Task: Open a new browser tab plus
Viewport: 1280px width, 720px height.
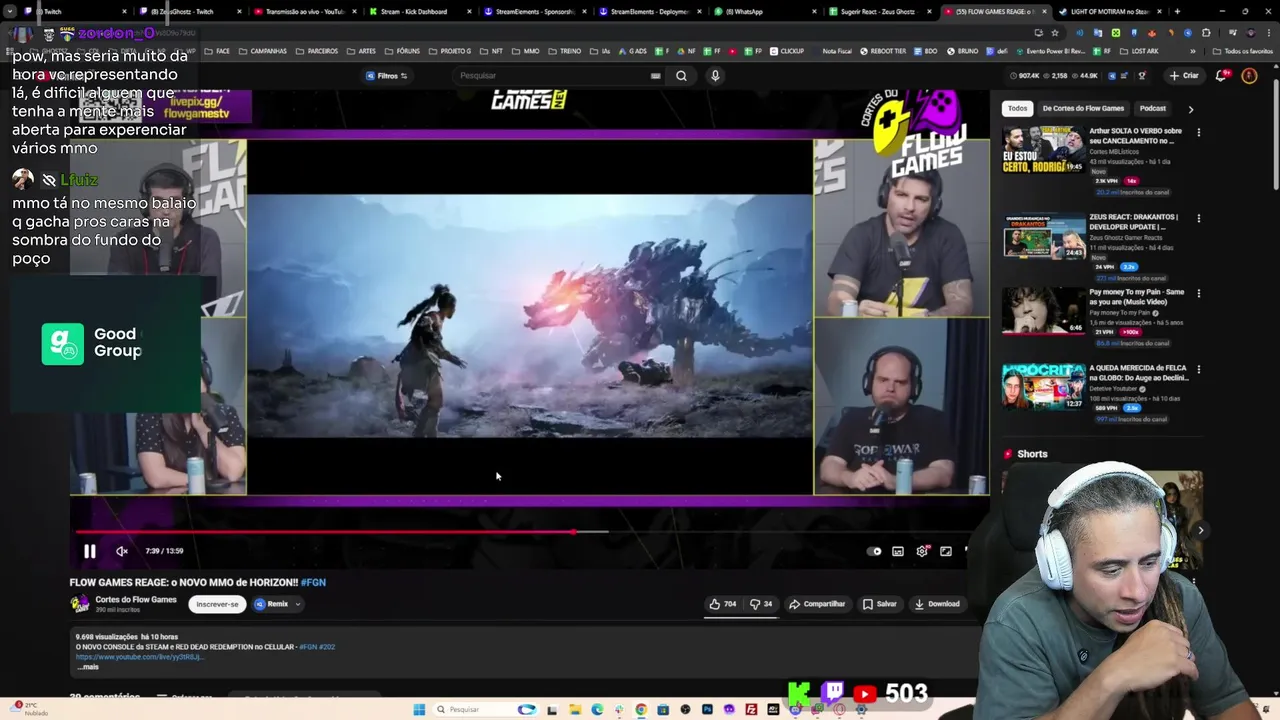Action: pos(1177,12)
